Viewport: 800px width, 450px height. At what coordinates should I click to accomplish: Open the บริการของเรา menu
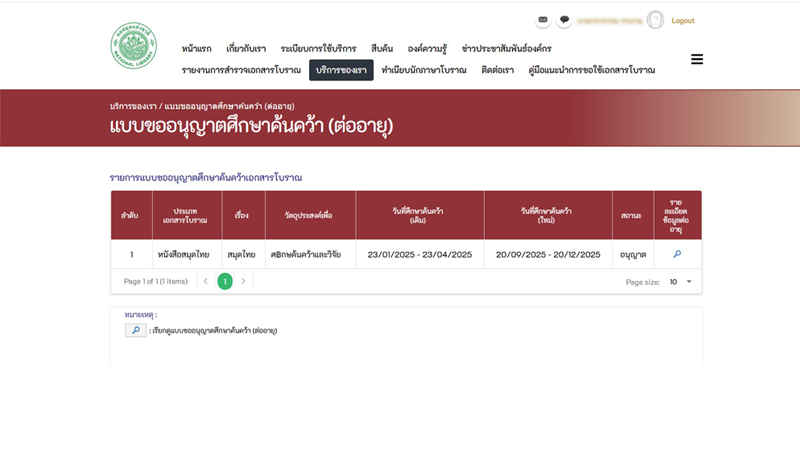(x=341, y=70)
